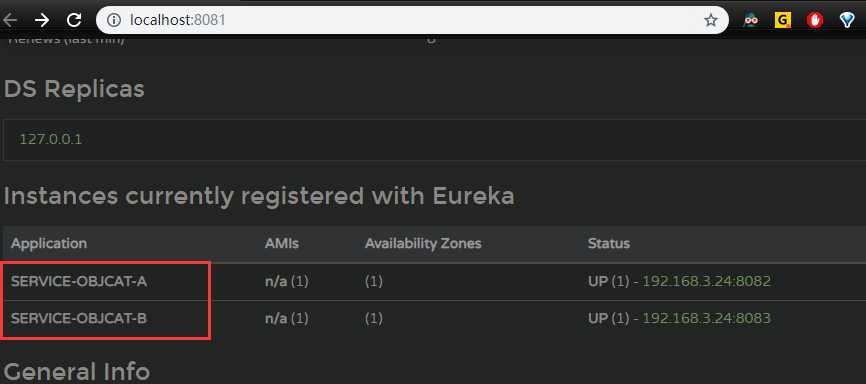
Task: Open the red stop-hand ad blocker extension
Action: [815, 20]
